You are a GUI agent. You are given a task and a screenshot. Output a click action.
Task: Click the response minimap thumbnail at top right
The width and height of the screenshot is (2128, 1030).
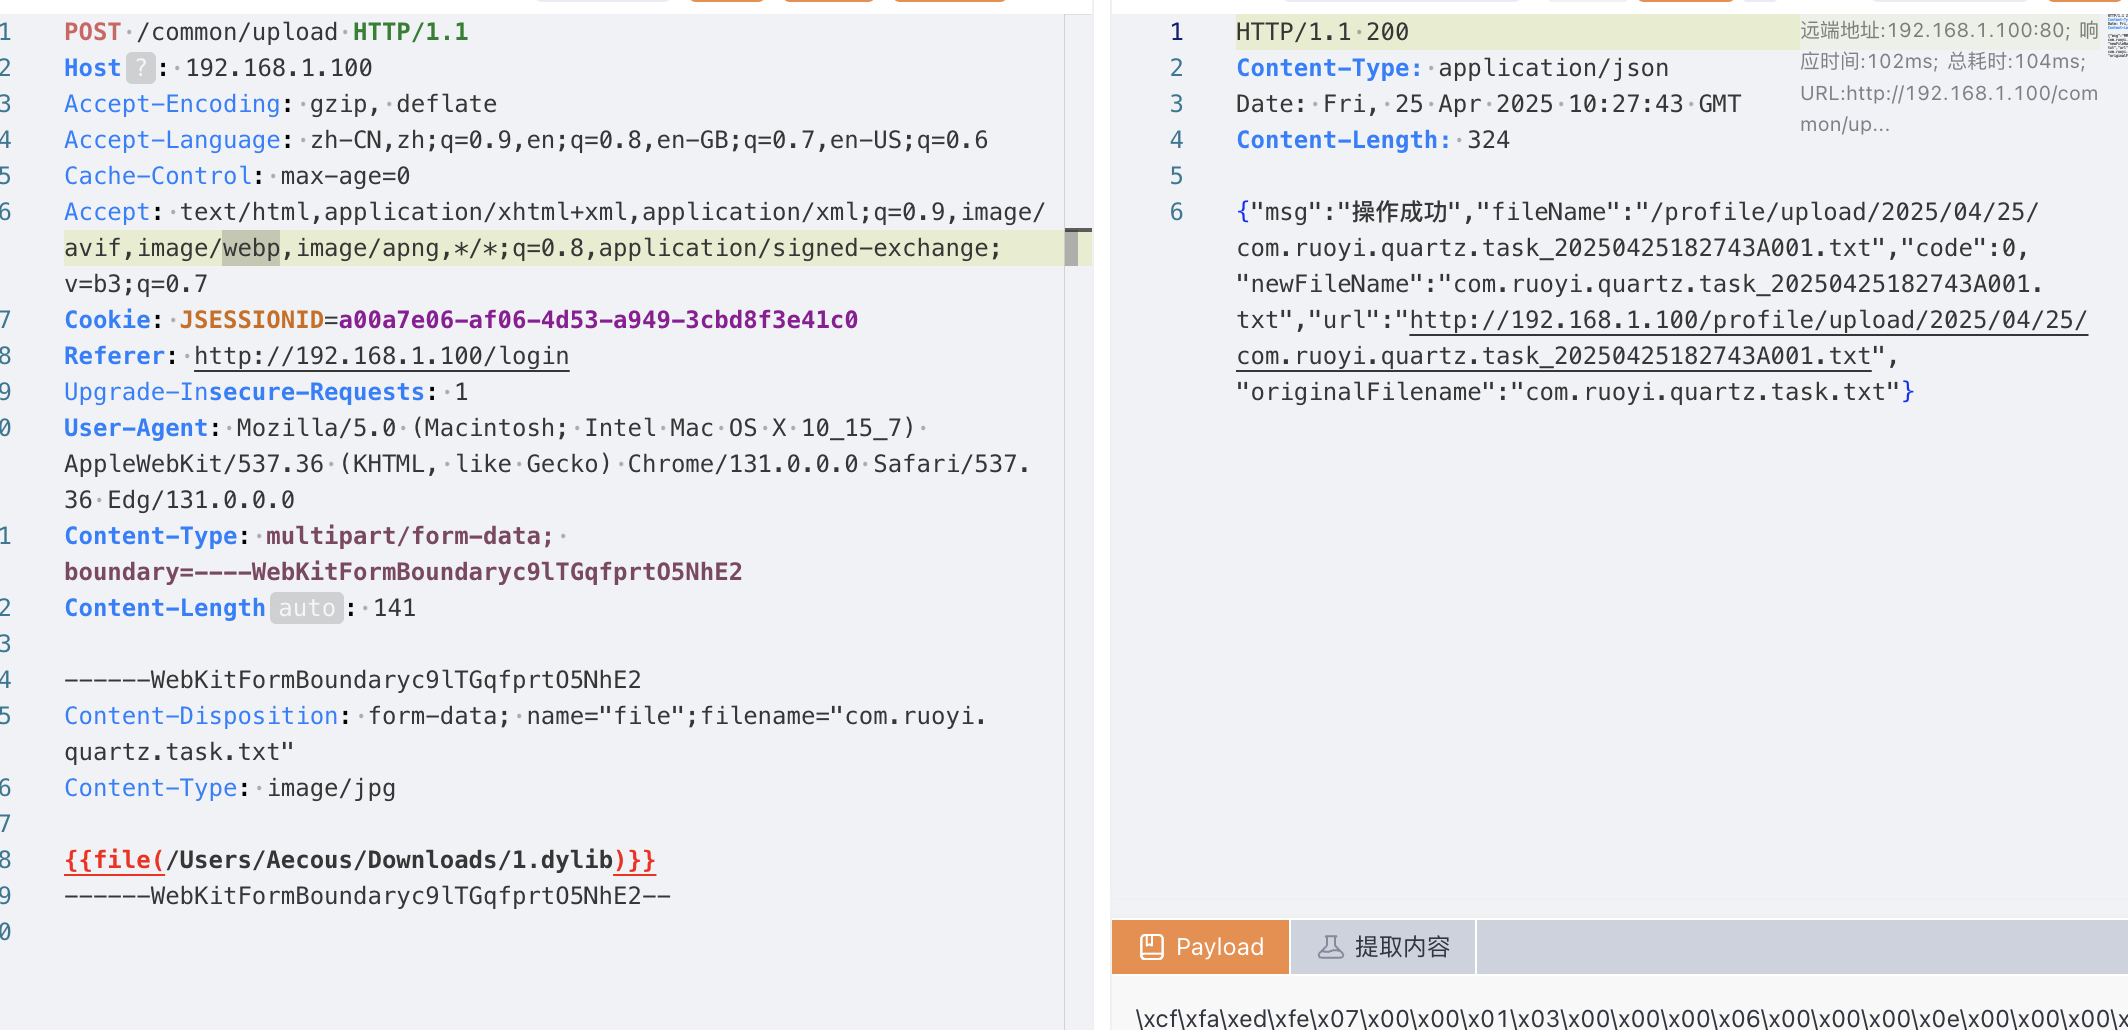click(2117, 36)
